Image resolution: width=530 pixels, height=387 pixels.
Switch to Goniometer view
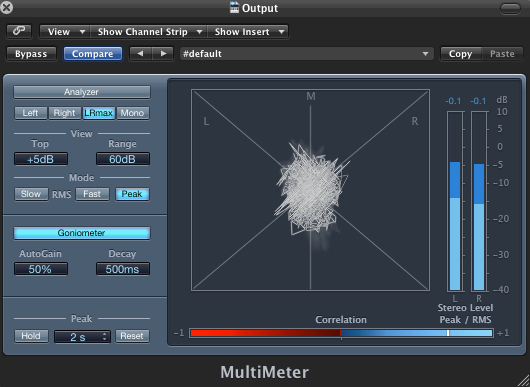[x=81, y=233]
